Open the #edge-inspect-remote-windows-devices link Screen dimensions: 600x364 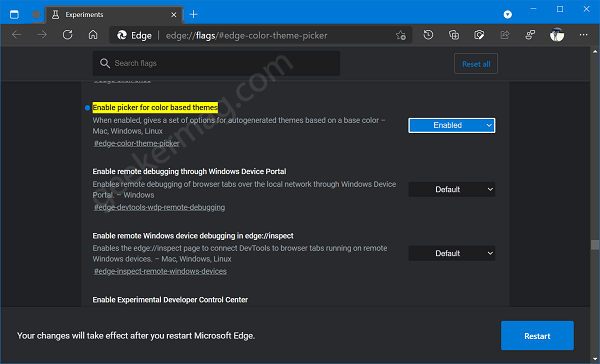point(160,271)
